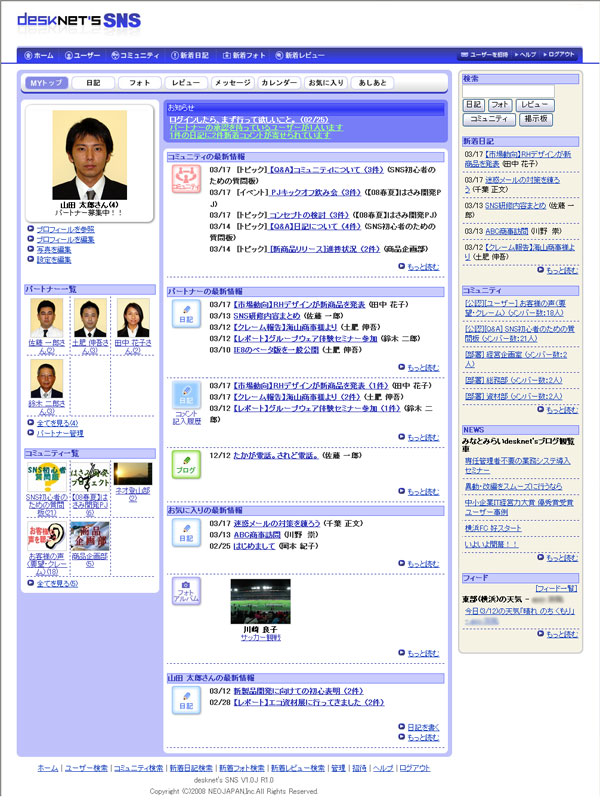
Task: Click partner photo of 佐藤 一郎
Action: [46, 318]
